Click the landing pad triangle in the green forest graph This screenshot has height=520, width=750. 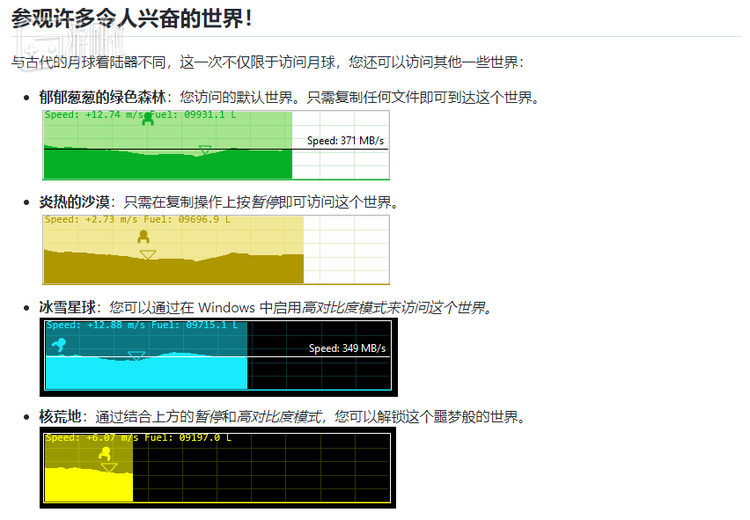204,150
